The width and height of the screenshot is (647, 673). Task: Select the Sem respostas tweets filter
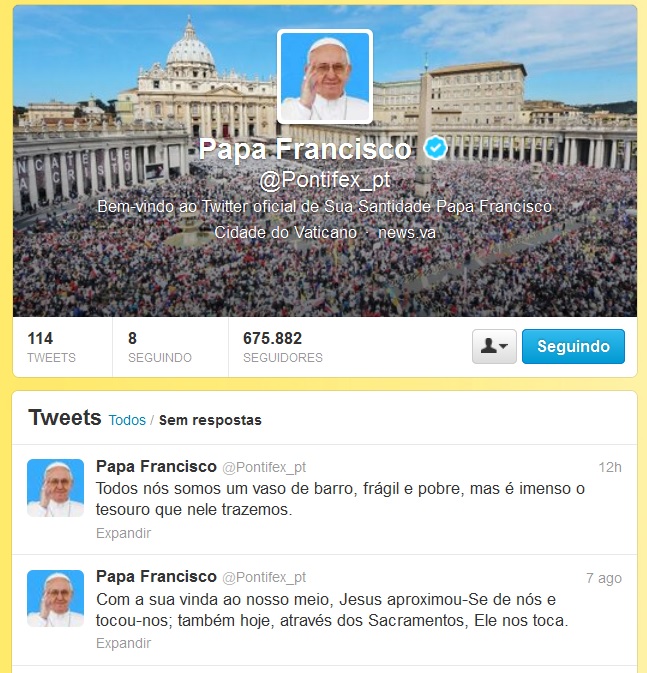[210, 420]
